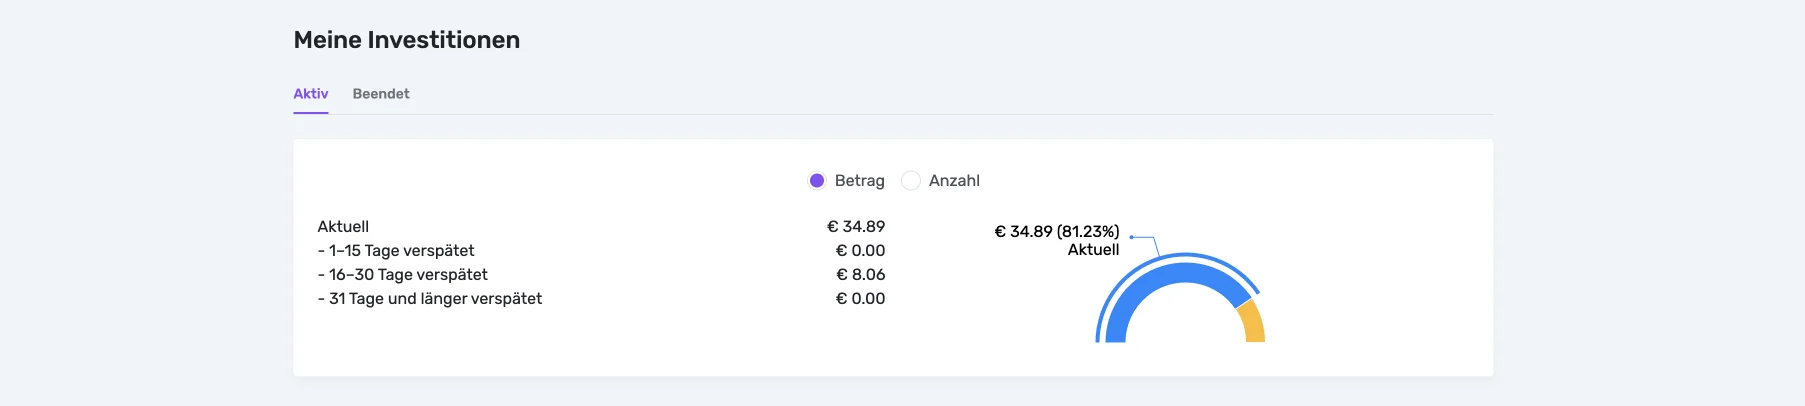Click the Aktuell label beside the chart
Screen dimensions: 1805x406
tap(1093, 250)
